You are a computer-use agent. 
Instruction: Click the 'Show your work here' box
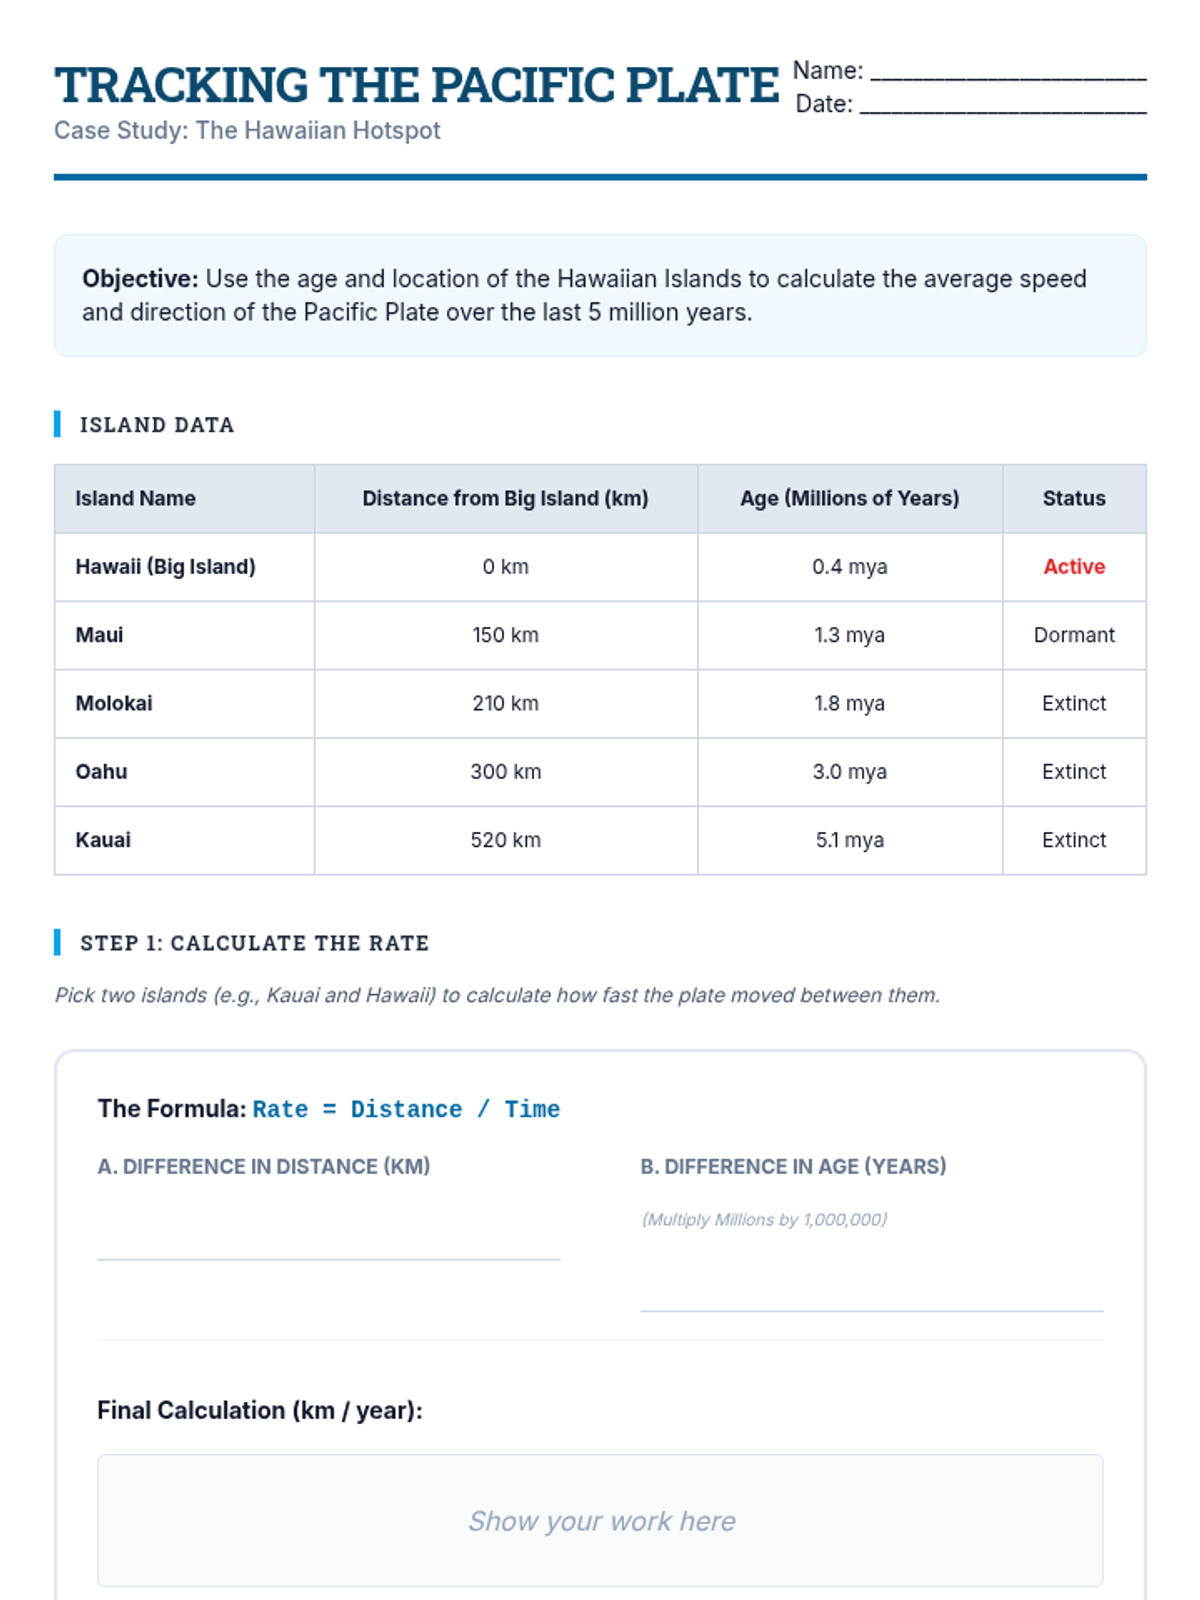[600, 1520]
